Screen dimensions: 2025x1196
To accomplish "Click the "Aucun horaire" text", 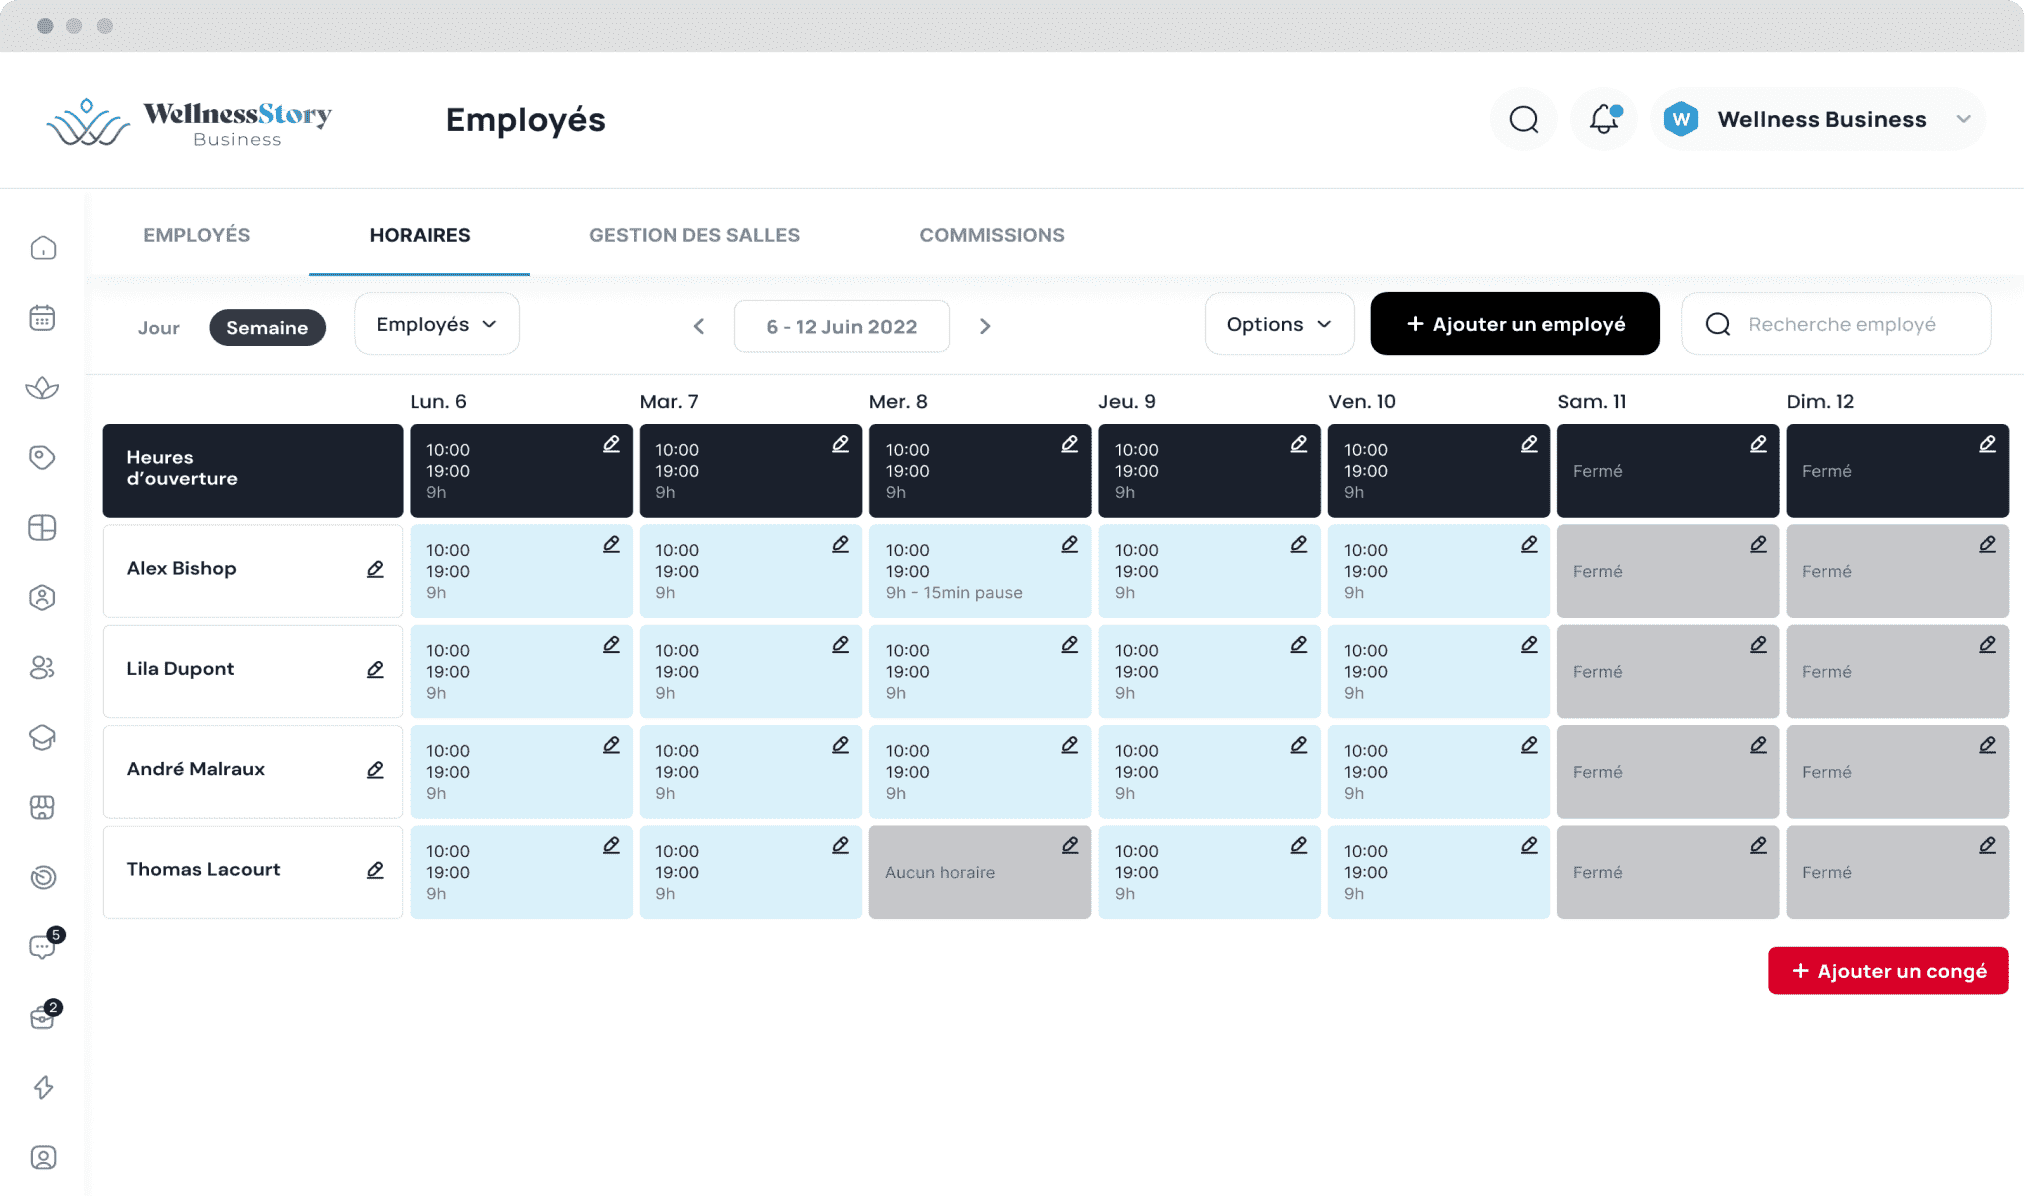I will coord(940,872).
